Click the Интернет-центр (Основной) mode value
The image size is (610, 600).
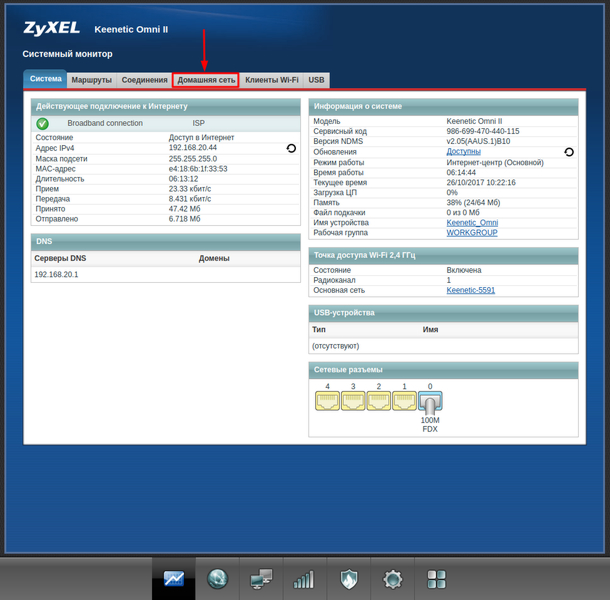pos(495,163)
